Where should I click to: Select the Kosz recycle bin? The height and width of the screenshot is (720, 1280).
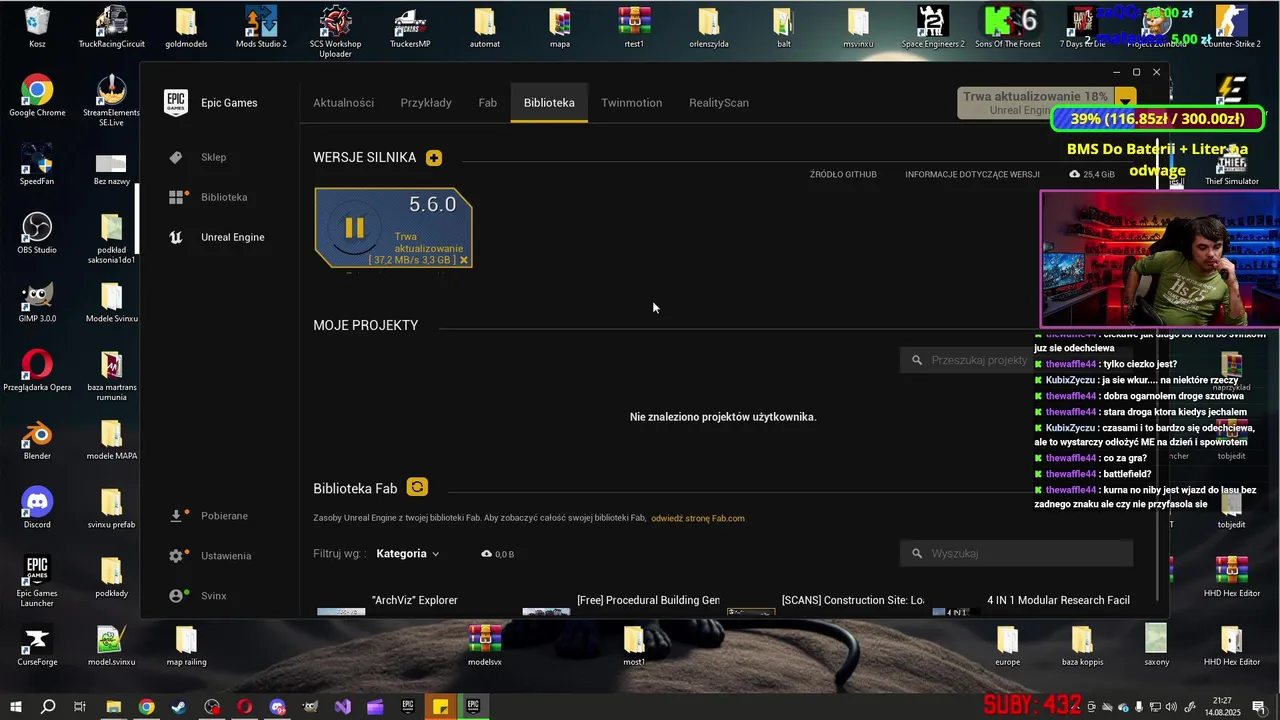click(x=37, y=27)
